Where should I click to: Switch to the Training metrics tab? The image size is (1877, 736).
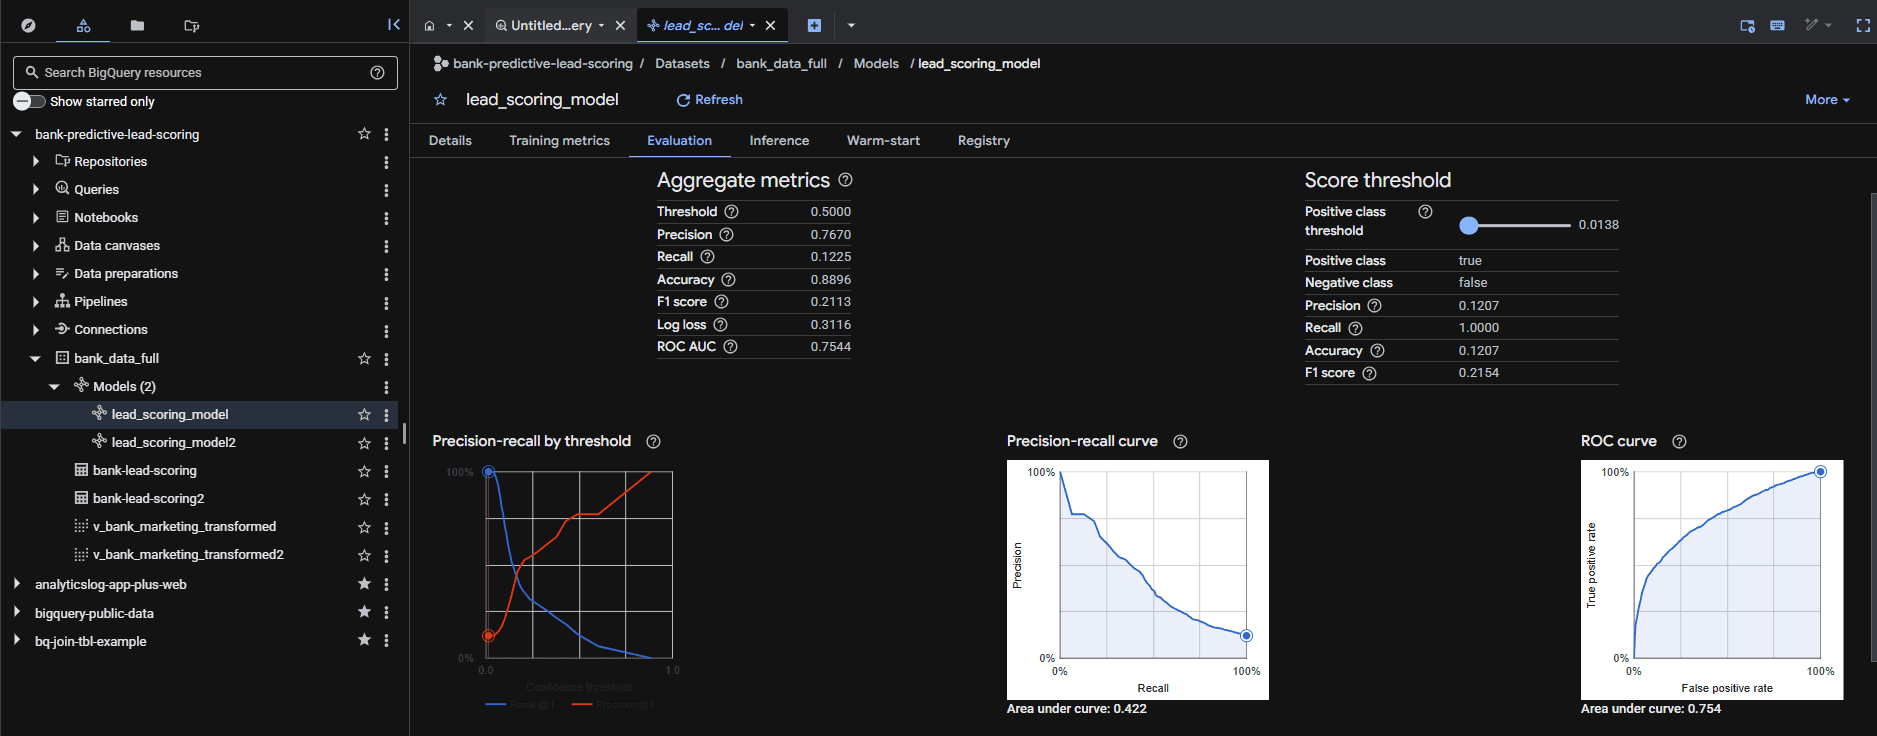point(559,141)
